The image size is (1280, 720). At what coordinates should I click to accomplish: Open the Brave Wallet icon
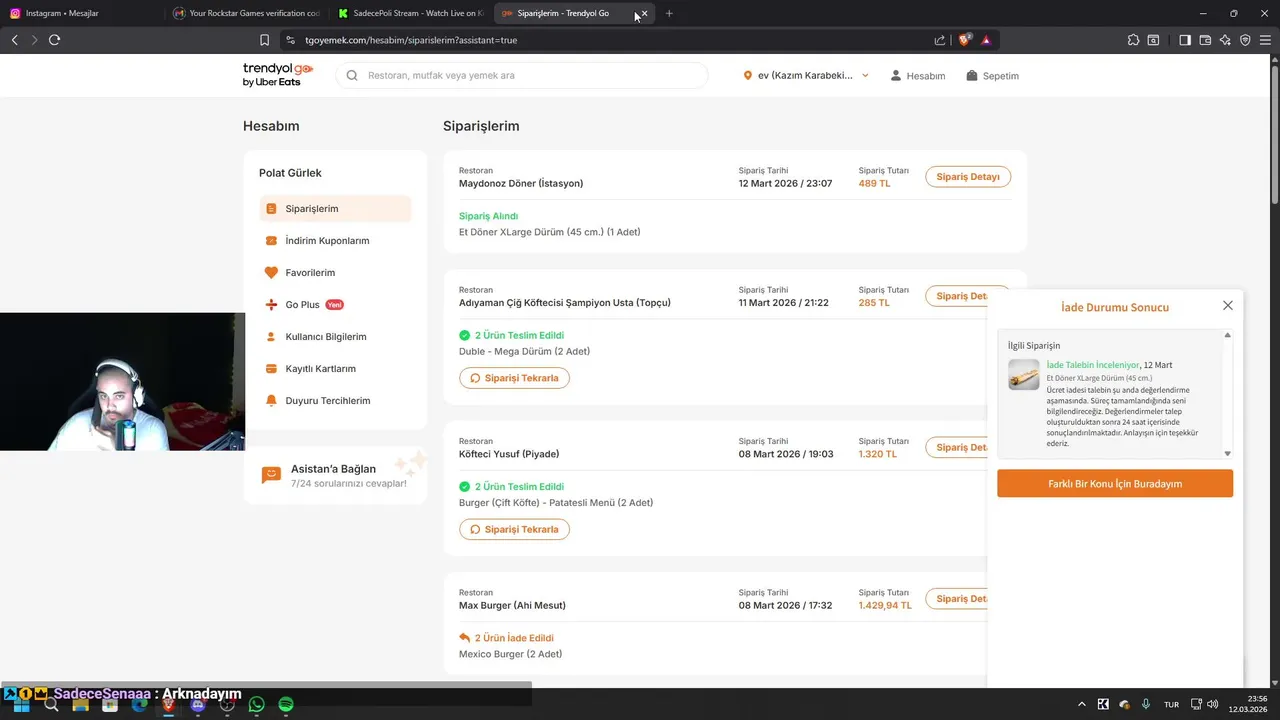coord(1205,40)
